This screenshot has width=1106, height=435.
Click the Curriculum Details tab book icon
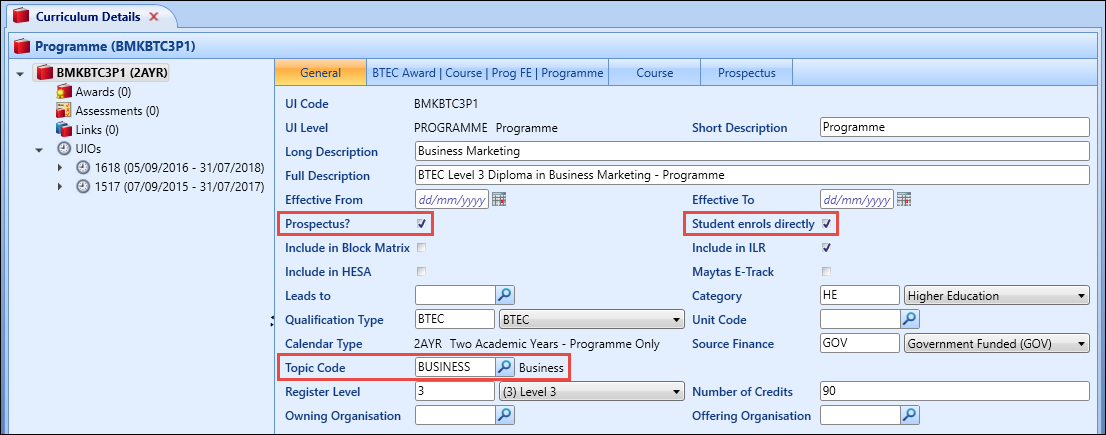coord(22,16)
